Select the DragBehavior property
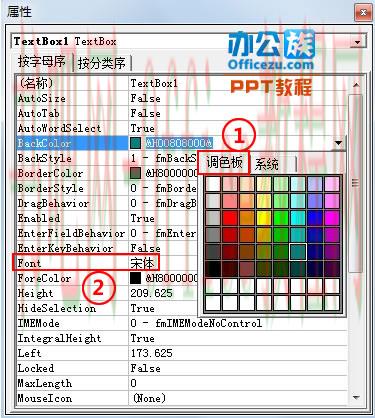This screenshot has width=375, height=418. pyautogui.click(x=72, y=203)
